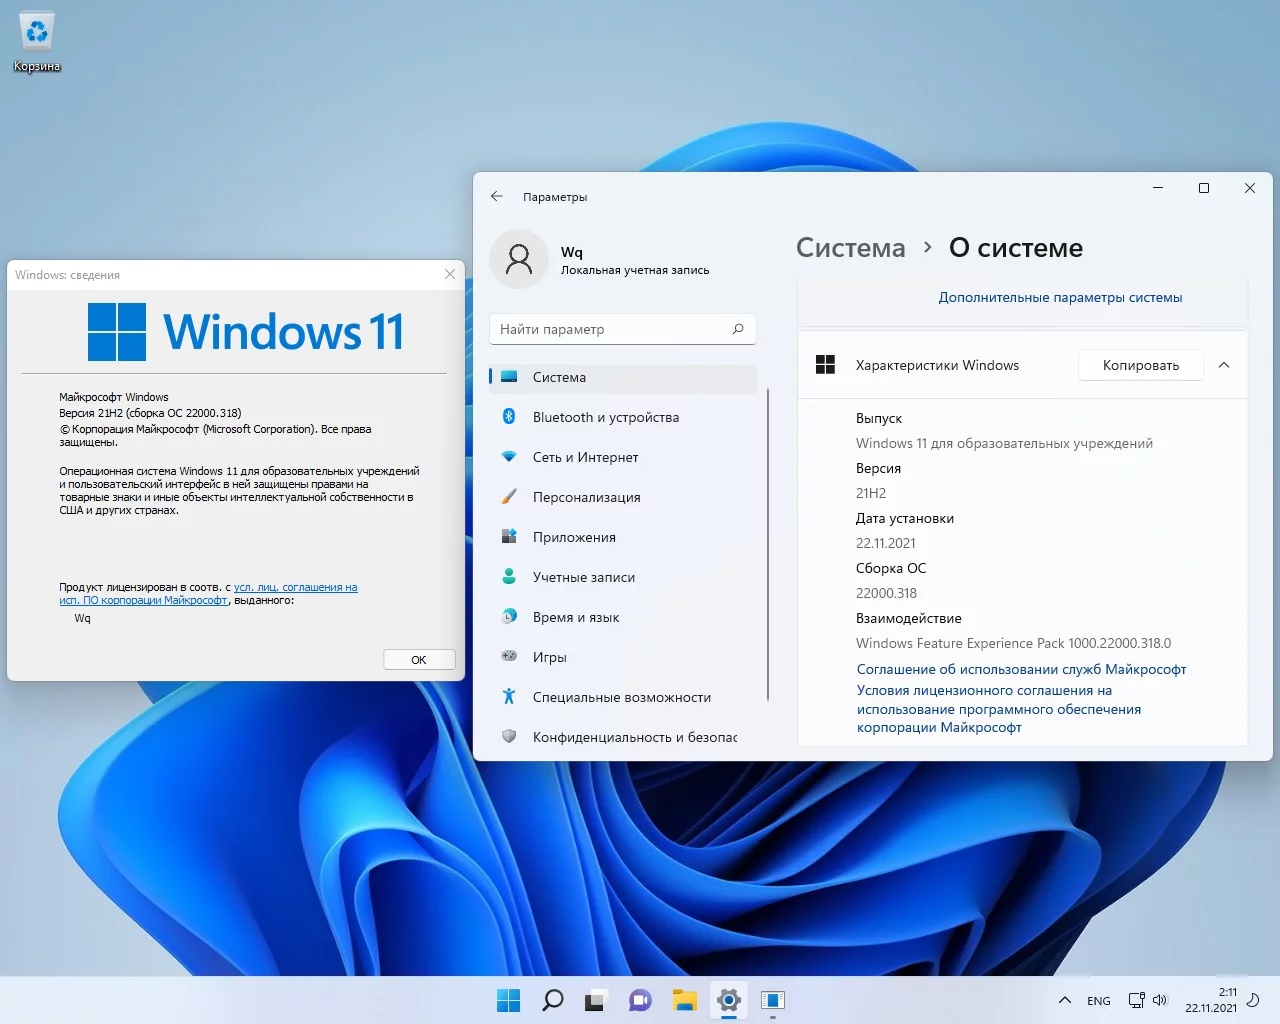Open Специальные возможности settings

622,697
